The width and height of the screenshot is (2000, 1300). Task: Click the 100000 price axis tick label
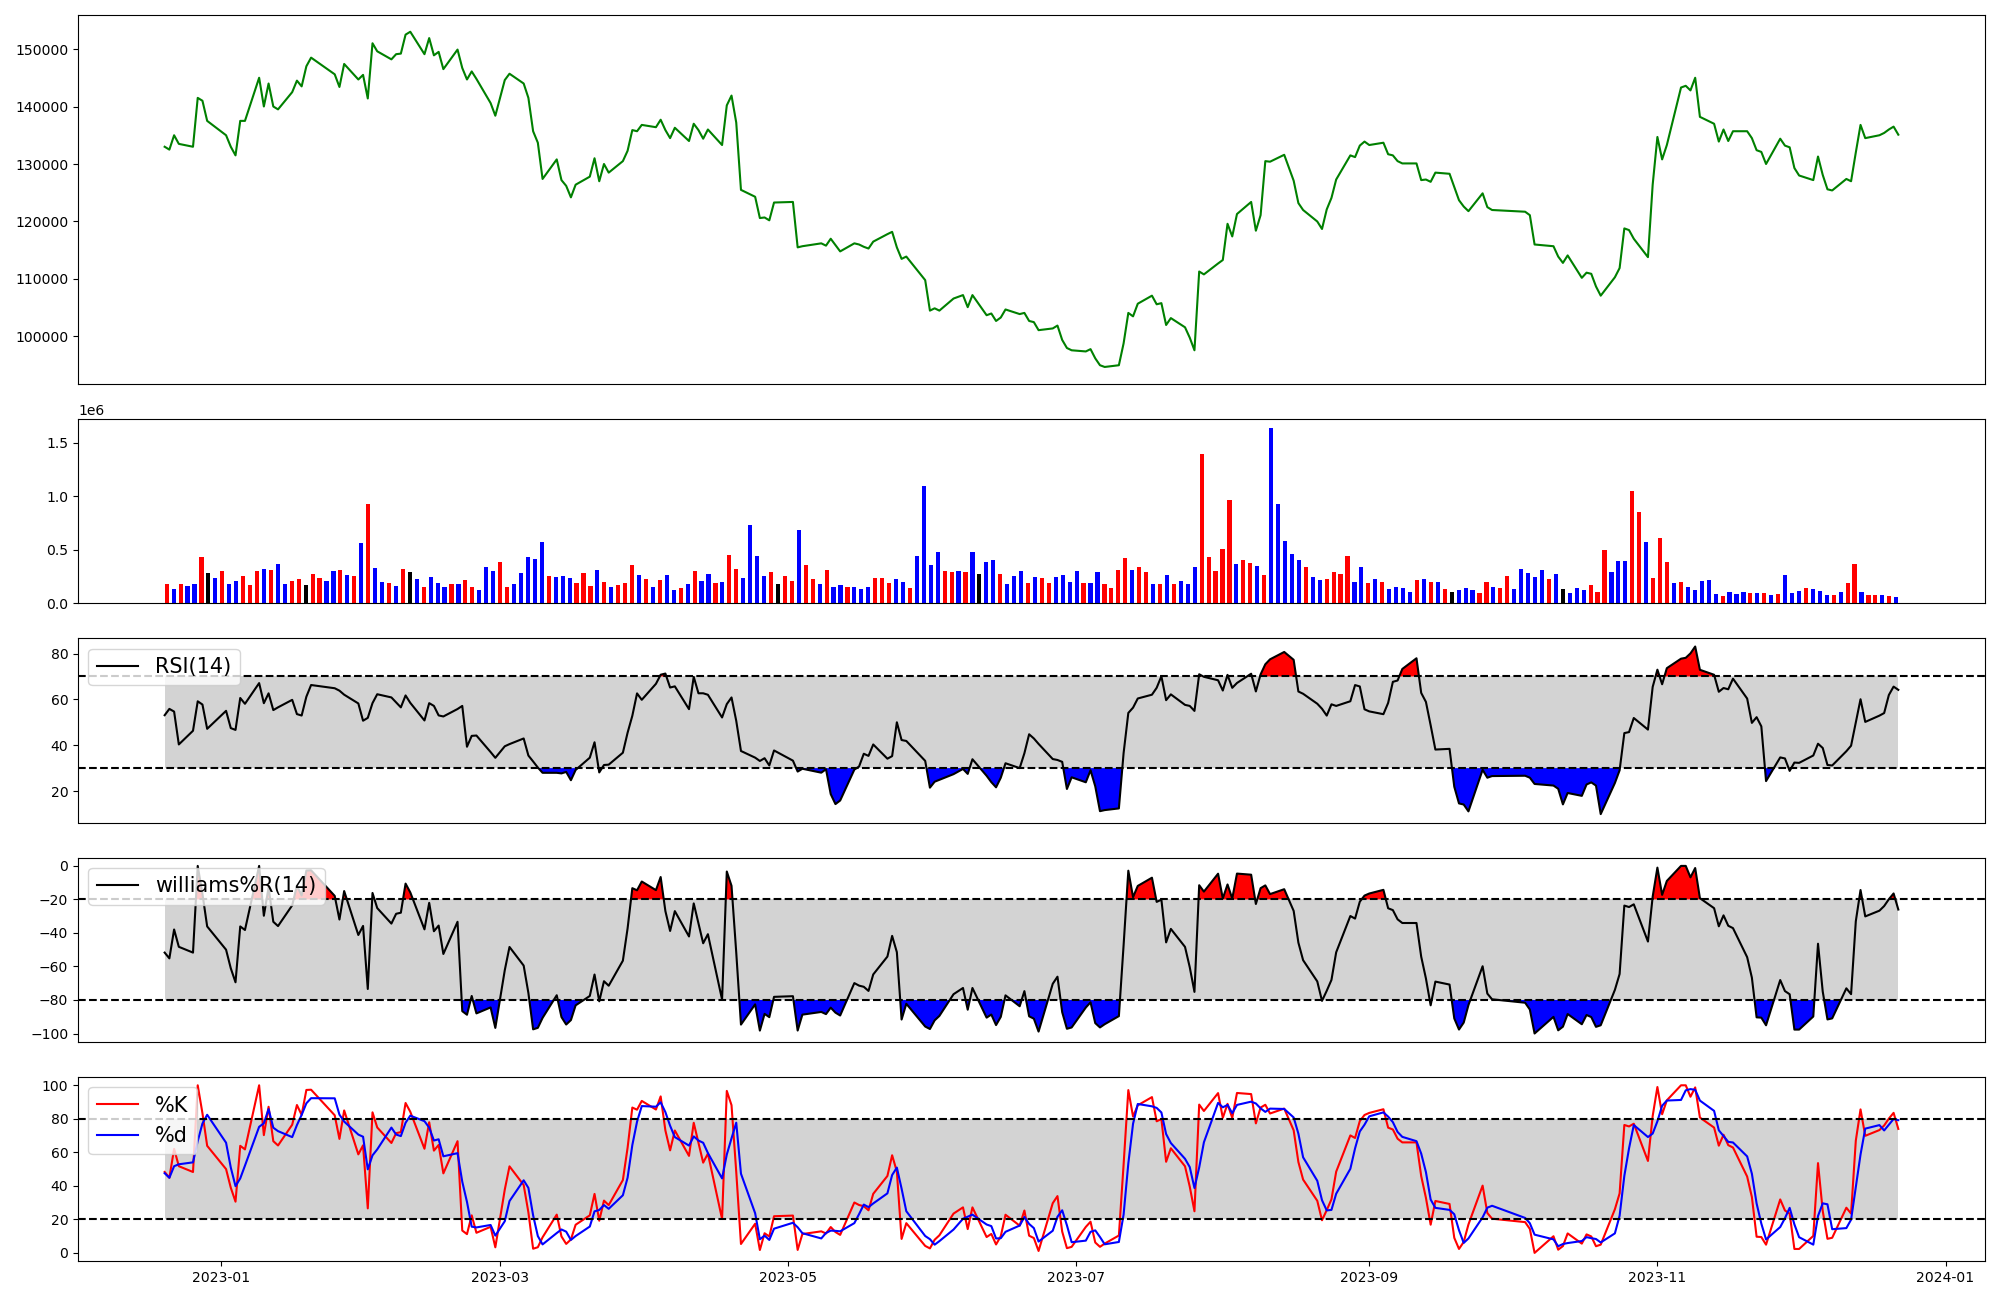click(43, 337)
